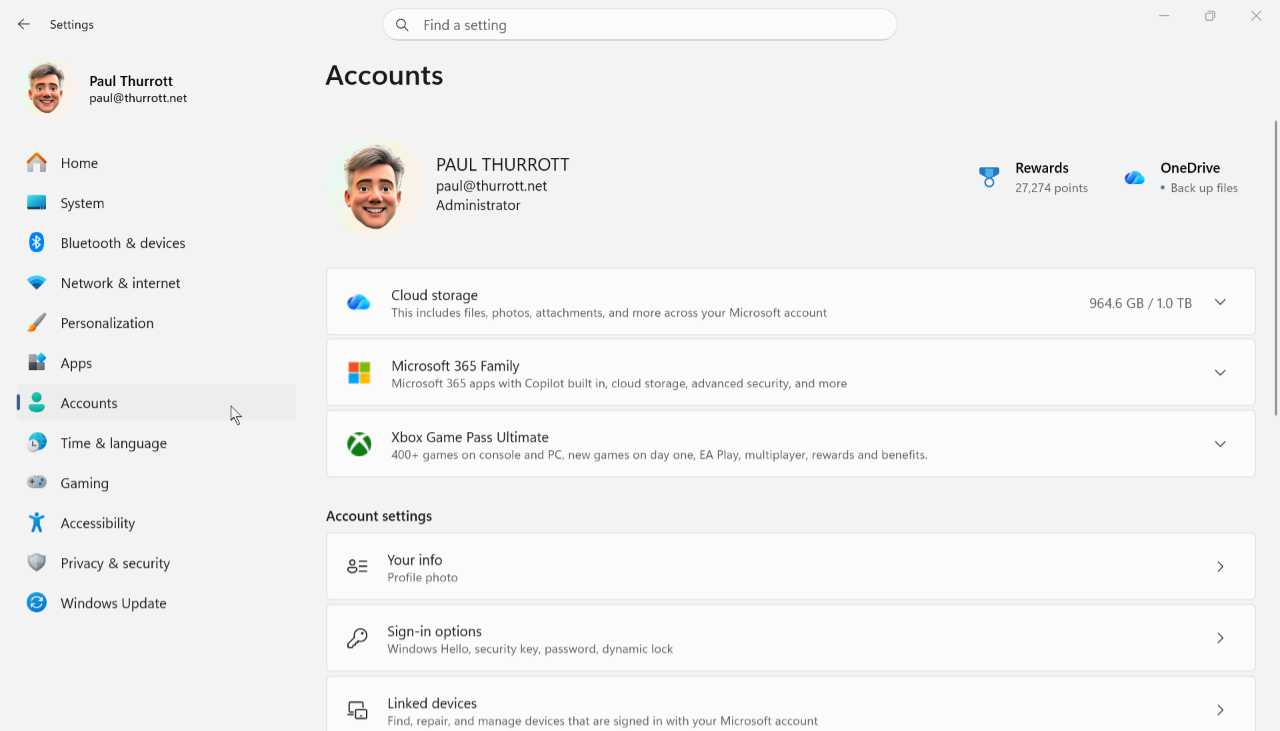1280x731 pixels.
Task: Click the large account profile picture
Action: [x=374, y=187]
